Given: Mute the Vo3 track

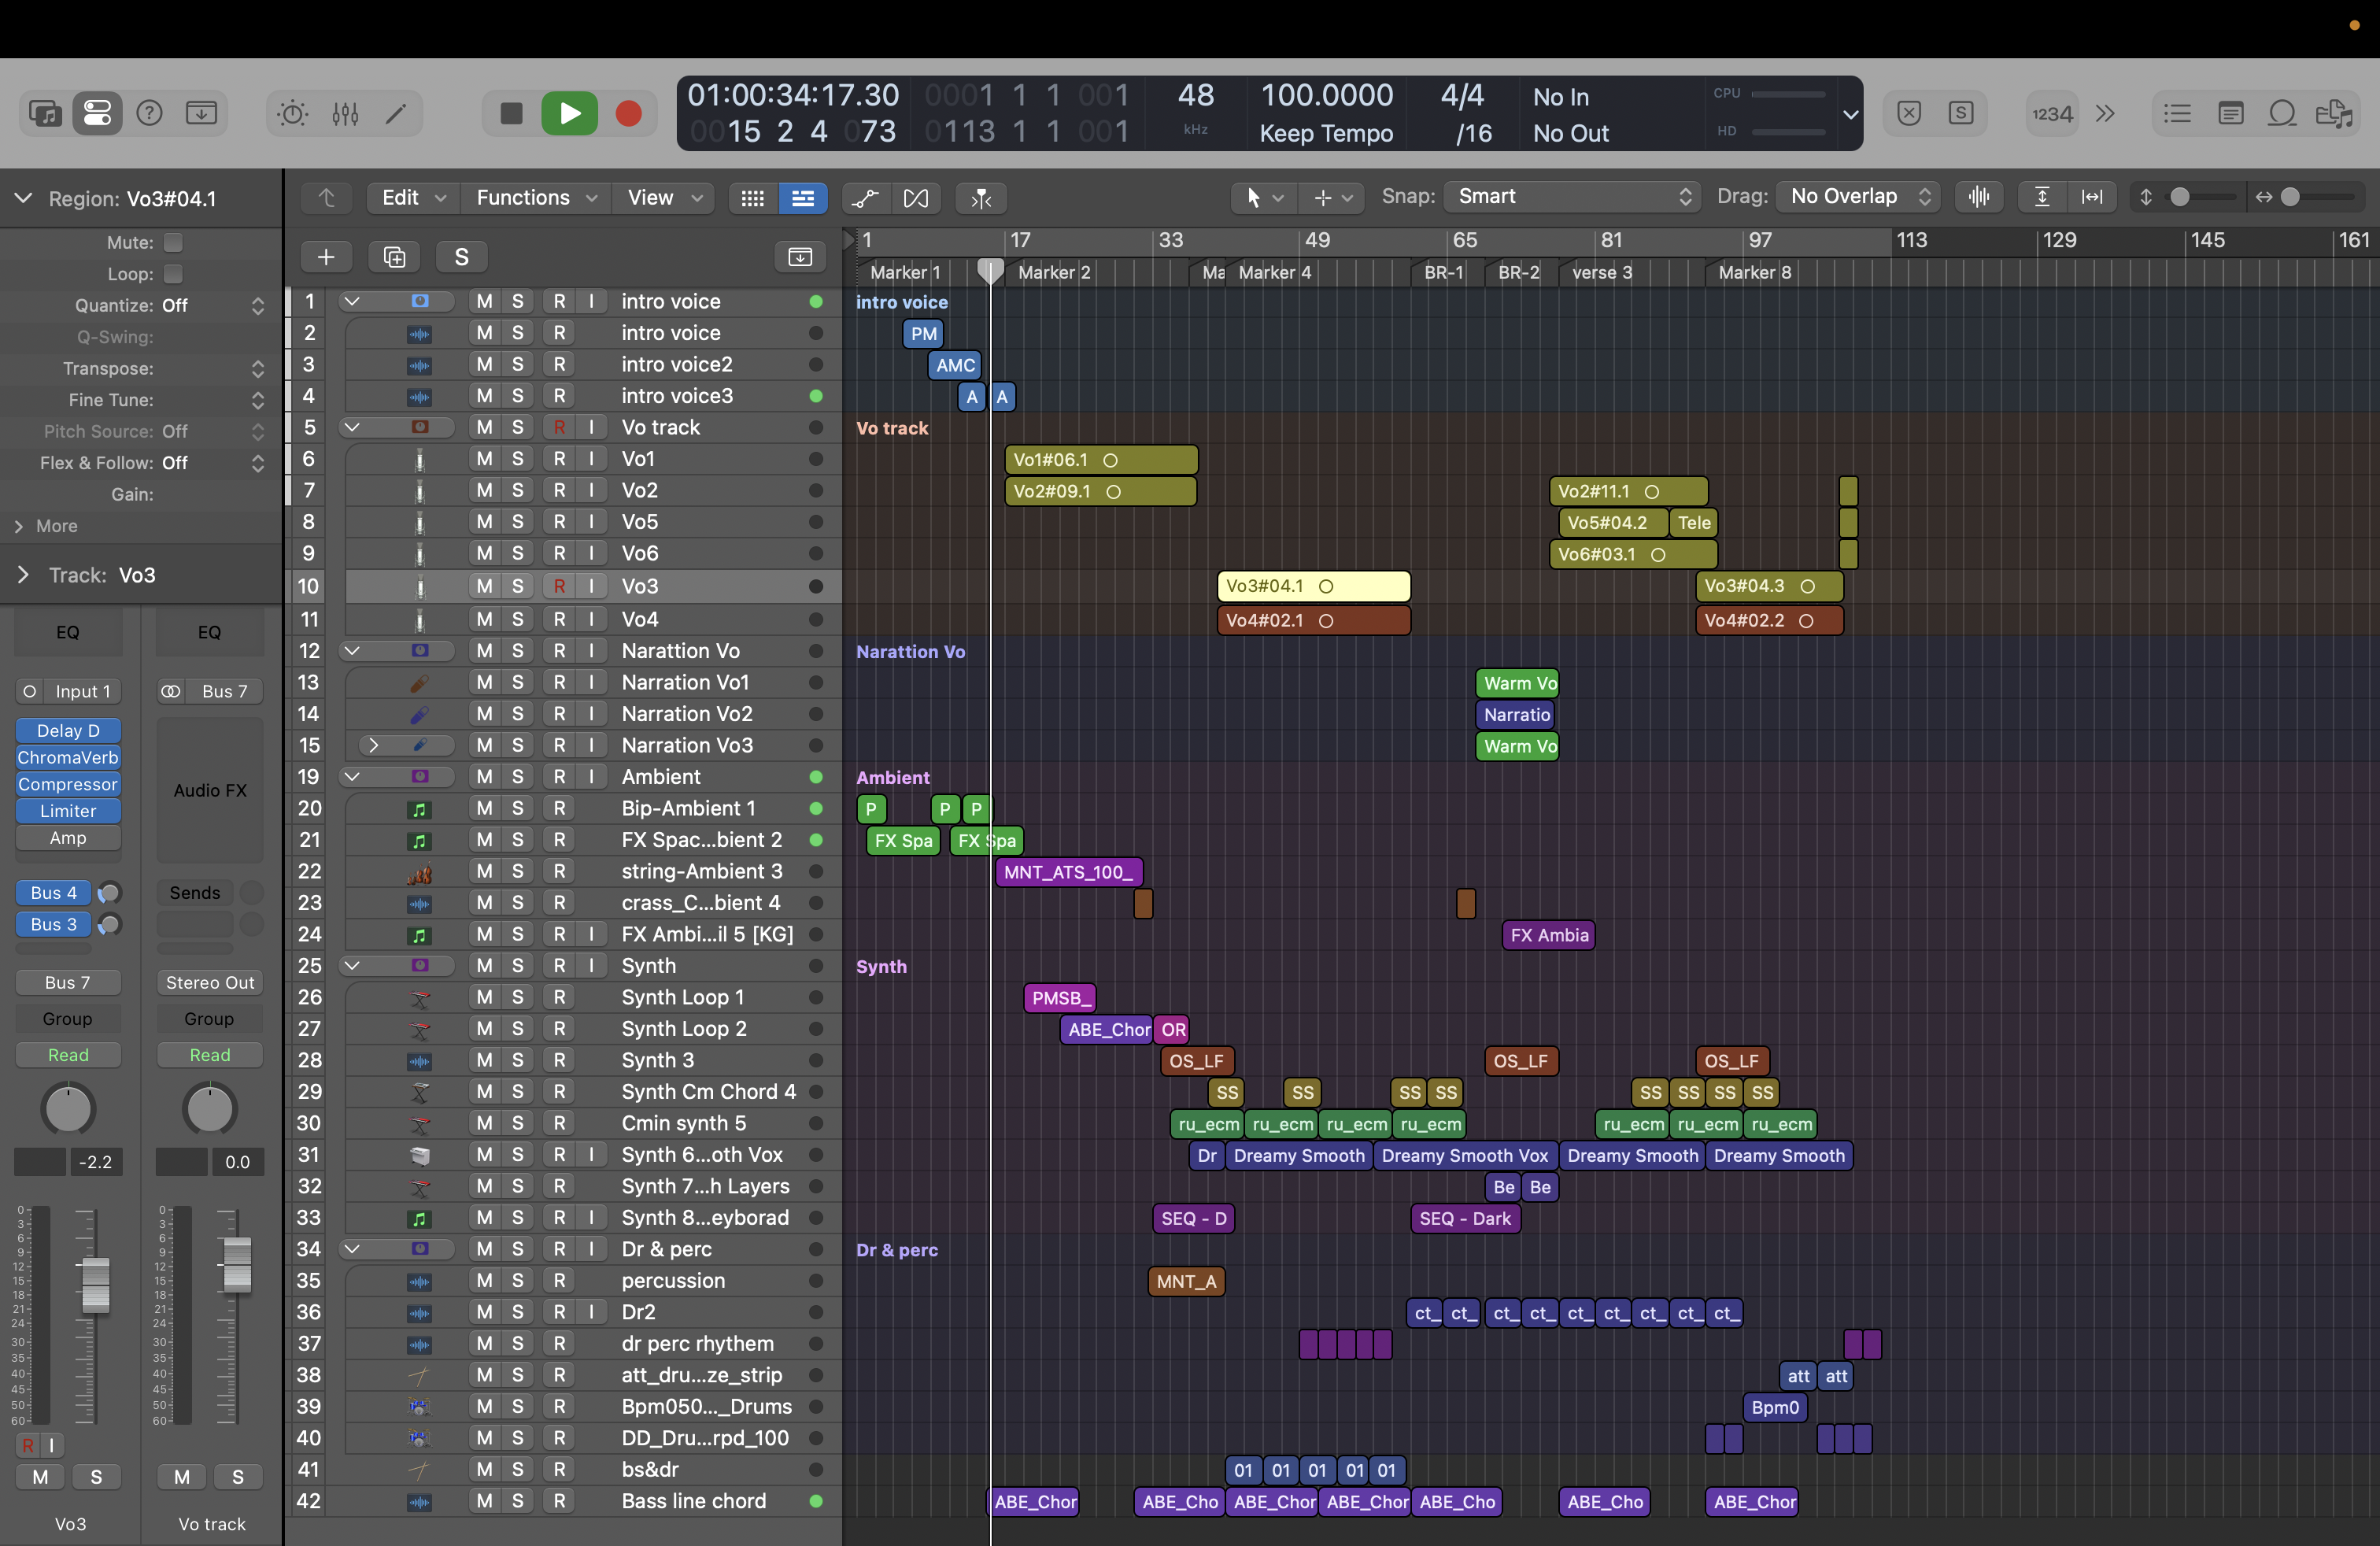Looking at the screenshot, I should pos(484,586).
